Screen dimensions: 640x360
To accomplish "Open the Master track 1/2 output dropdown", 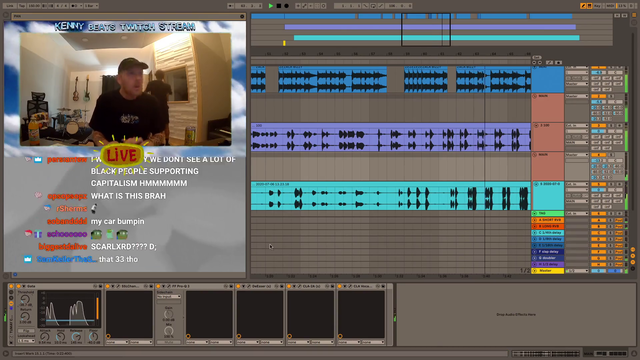I will [x=577, y=271].
